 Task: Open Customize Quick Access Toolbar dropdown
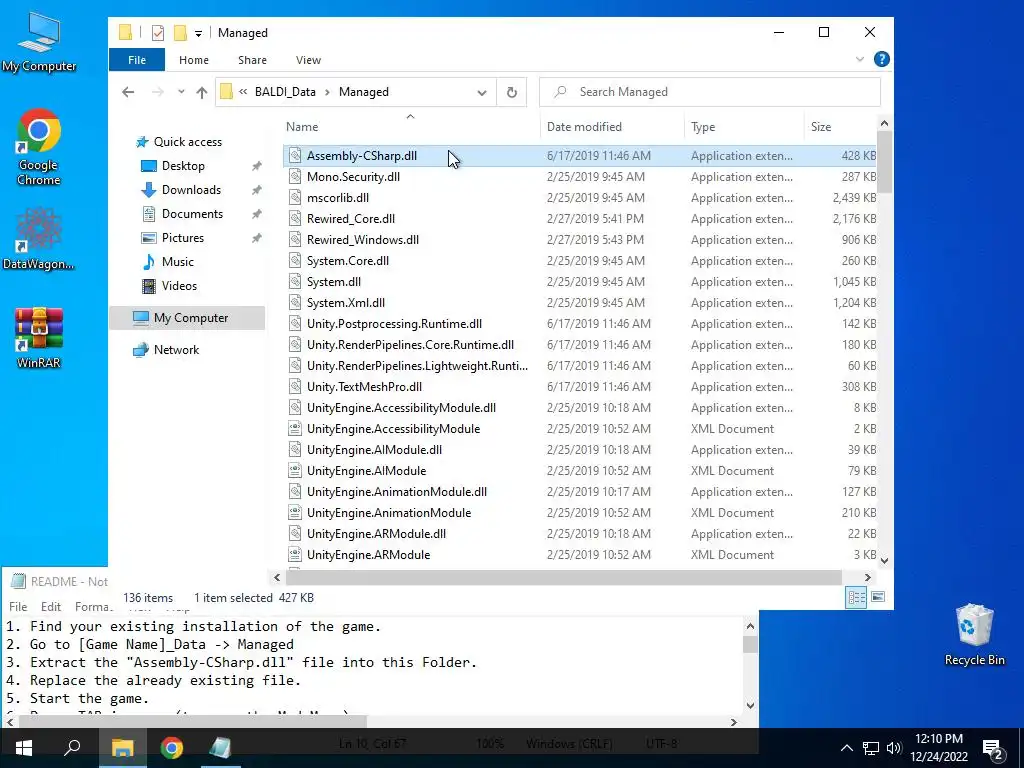(x=198, y=33)
